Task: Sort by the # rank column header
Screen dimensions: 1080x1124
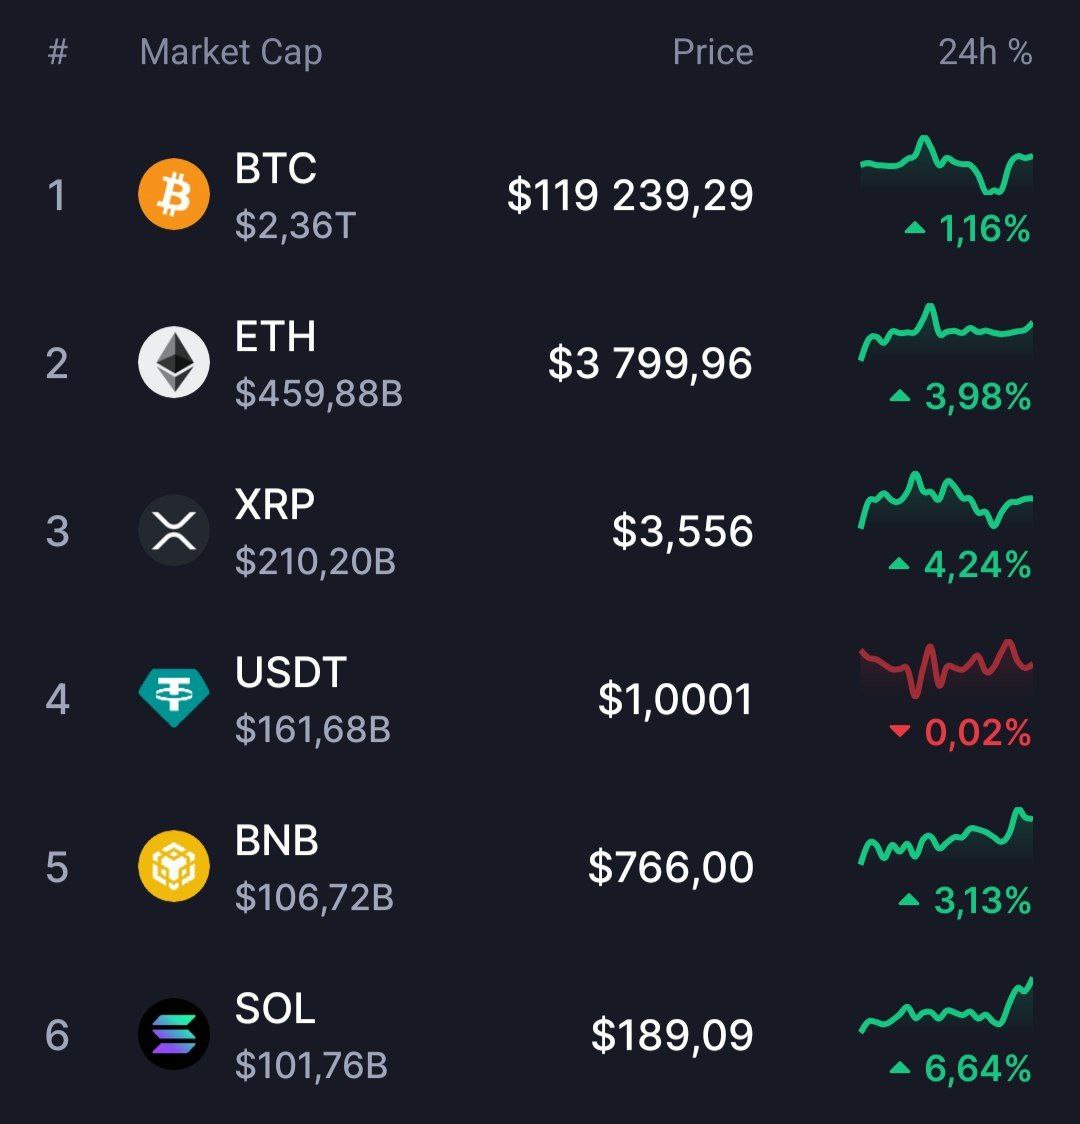Action: [x=57, y=52]
